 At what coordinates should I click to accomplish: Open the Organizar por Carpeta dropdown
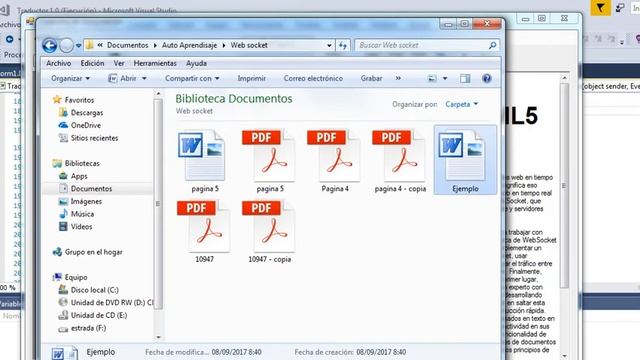461,104
